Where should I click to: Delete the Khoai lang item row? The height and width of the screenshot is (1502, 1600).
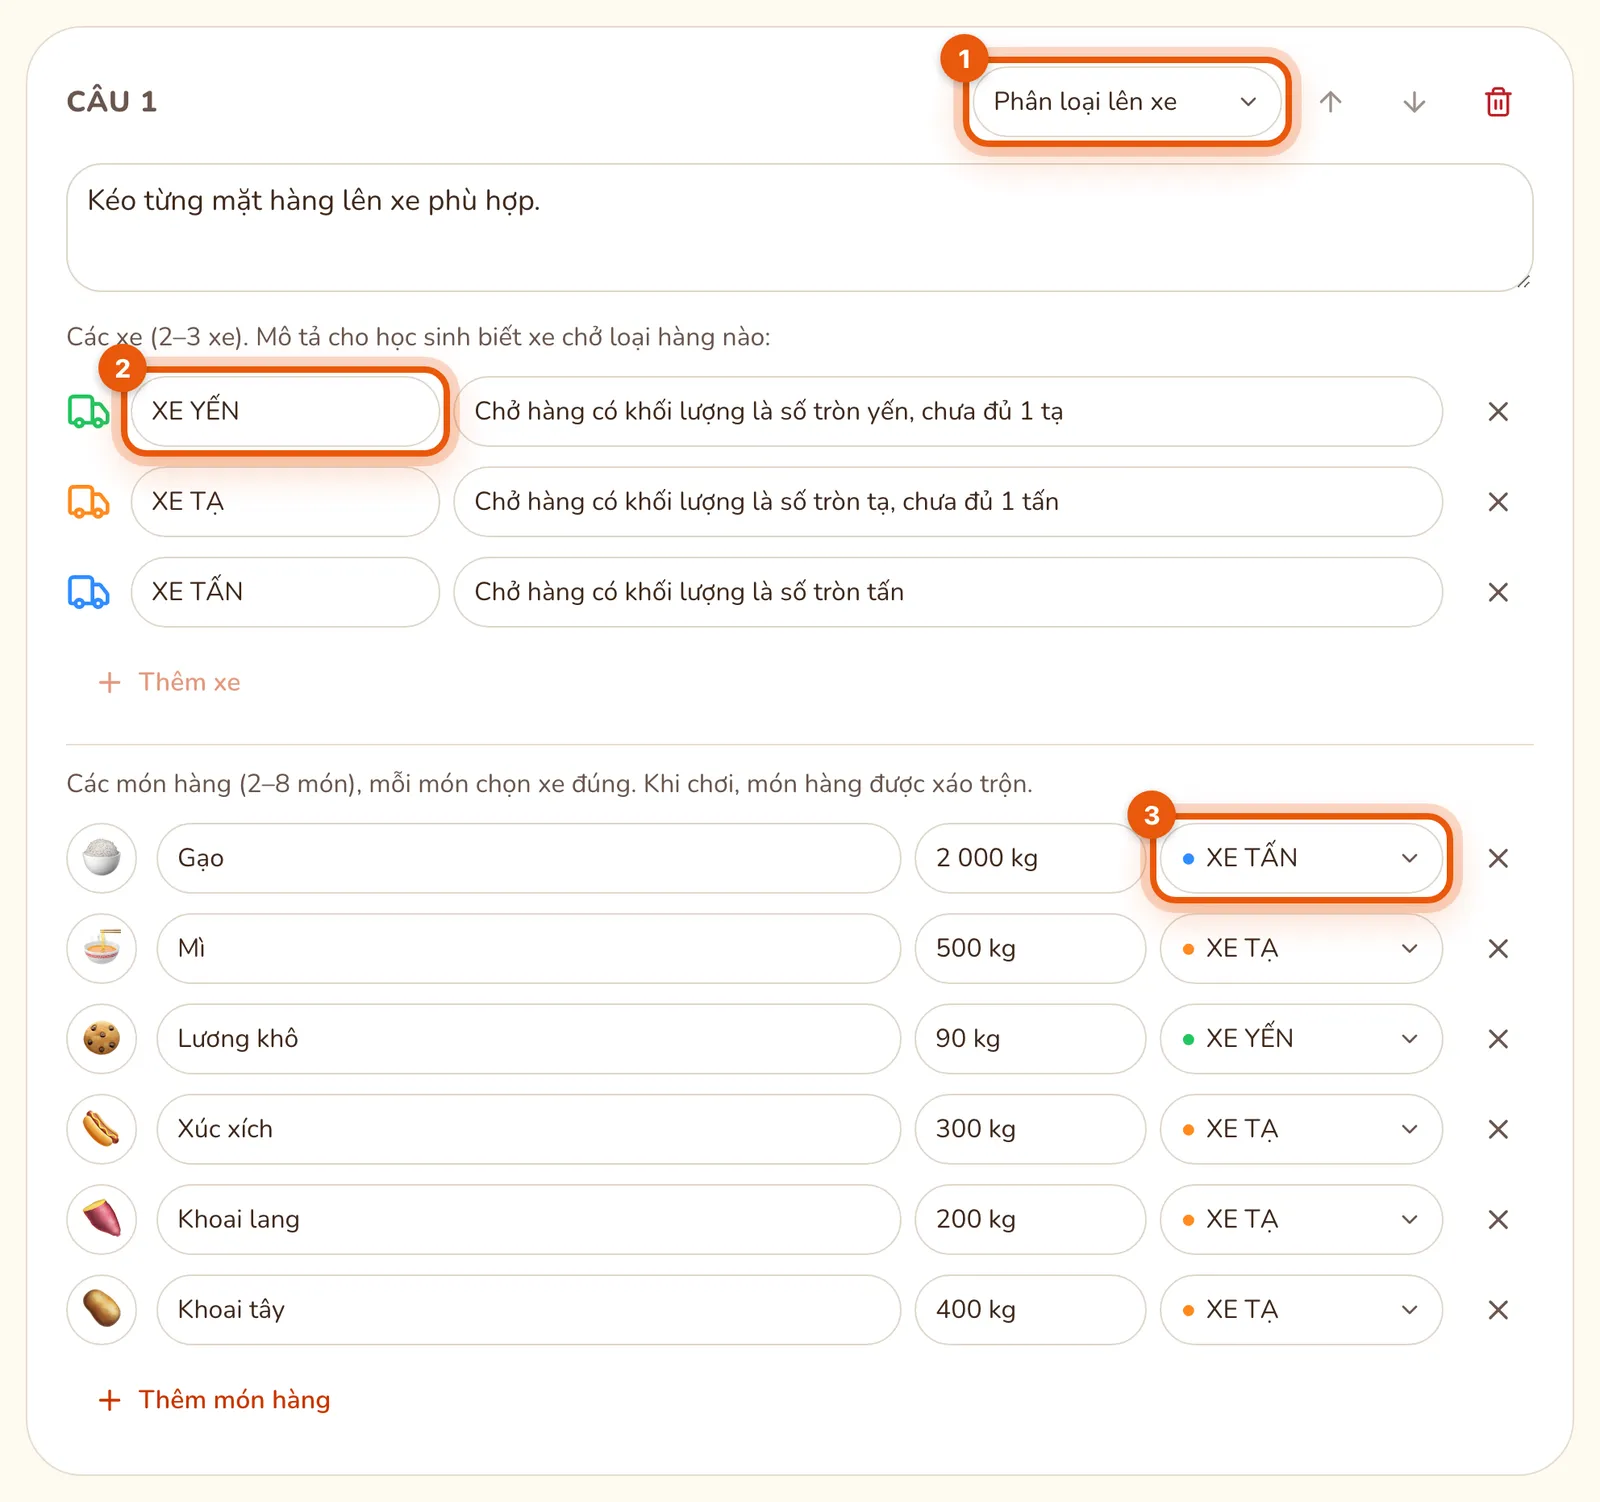click(1498, 1219)
